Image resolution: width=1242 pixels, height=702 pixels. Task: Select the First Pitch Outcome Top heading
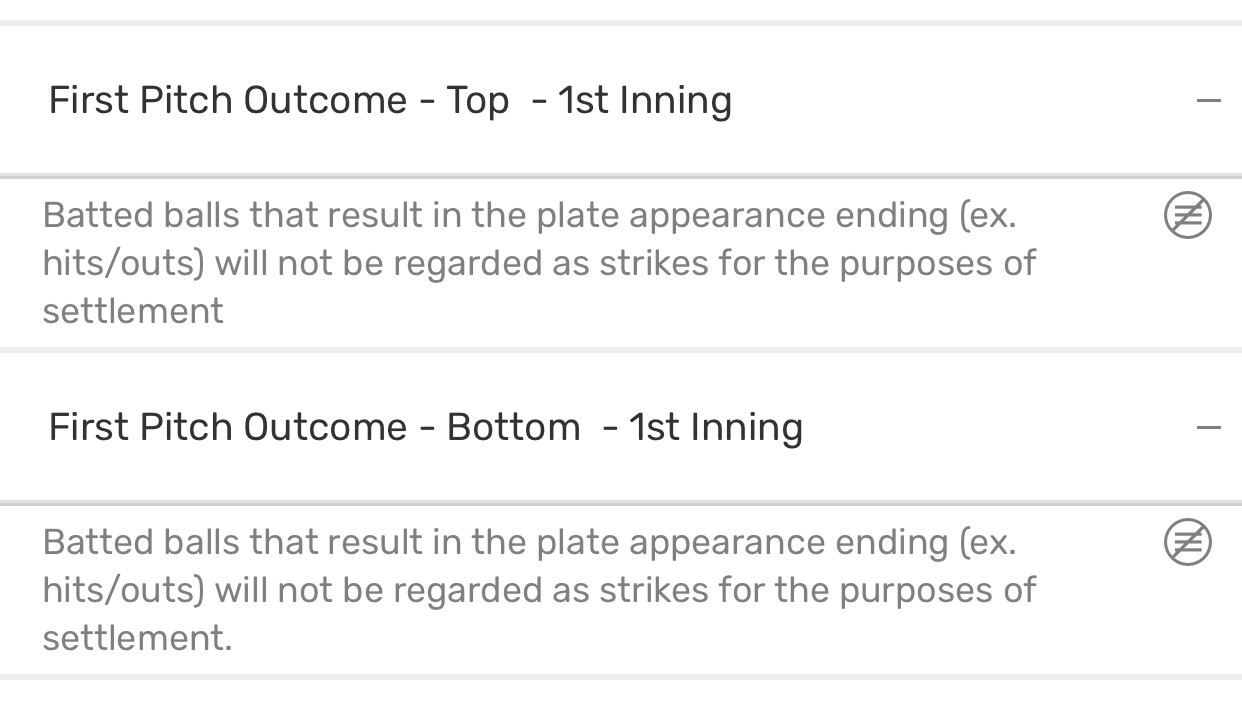pos(390,100)
